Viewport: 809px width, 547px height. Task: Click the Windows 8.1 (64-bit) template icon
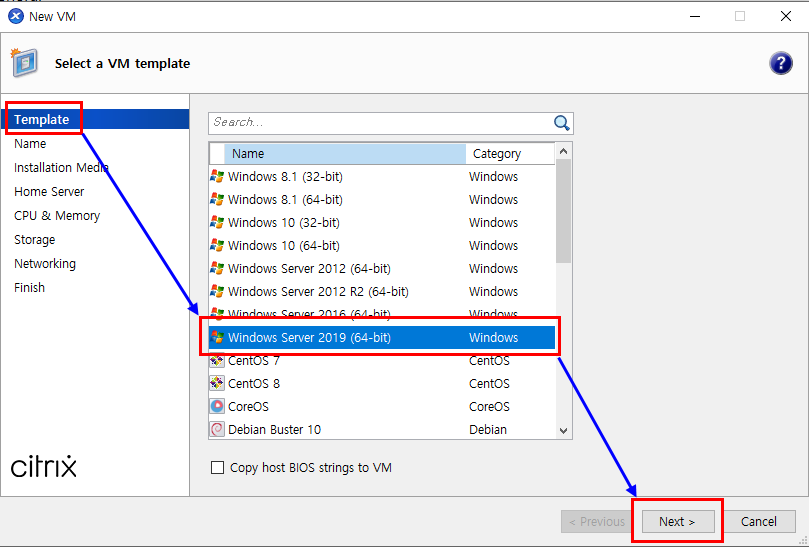217,200
